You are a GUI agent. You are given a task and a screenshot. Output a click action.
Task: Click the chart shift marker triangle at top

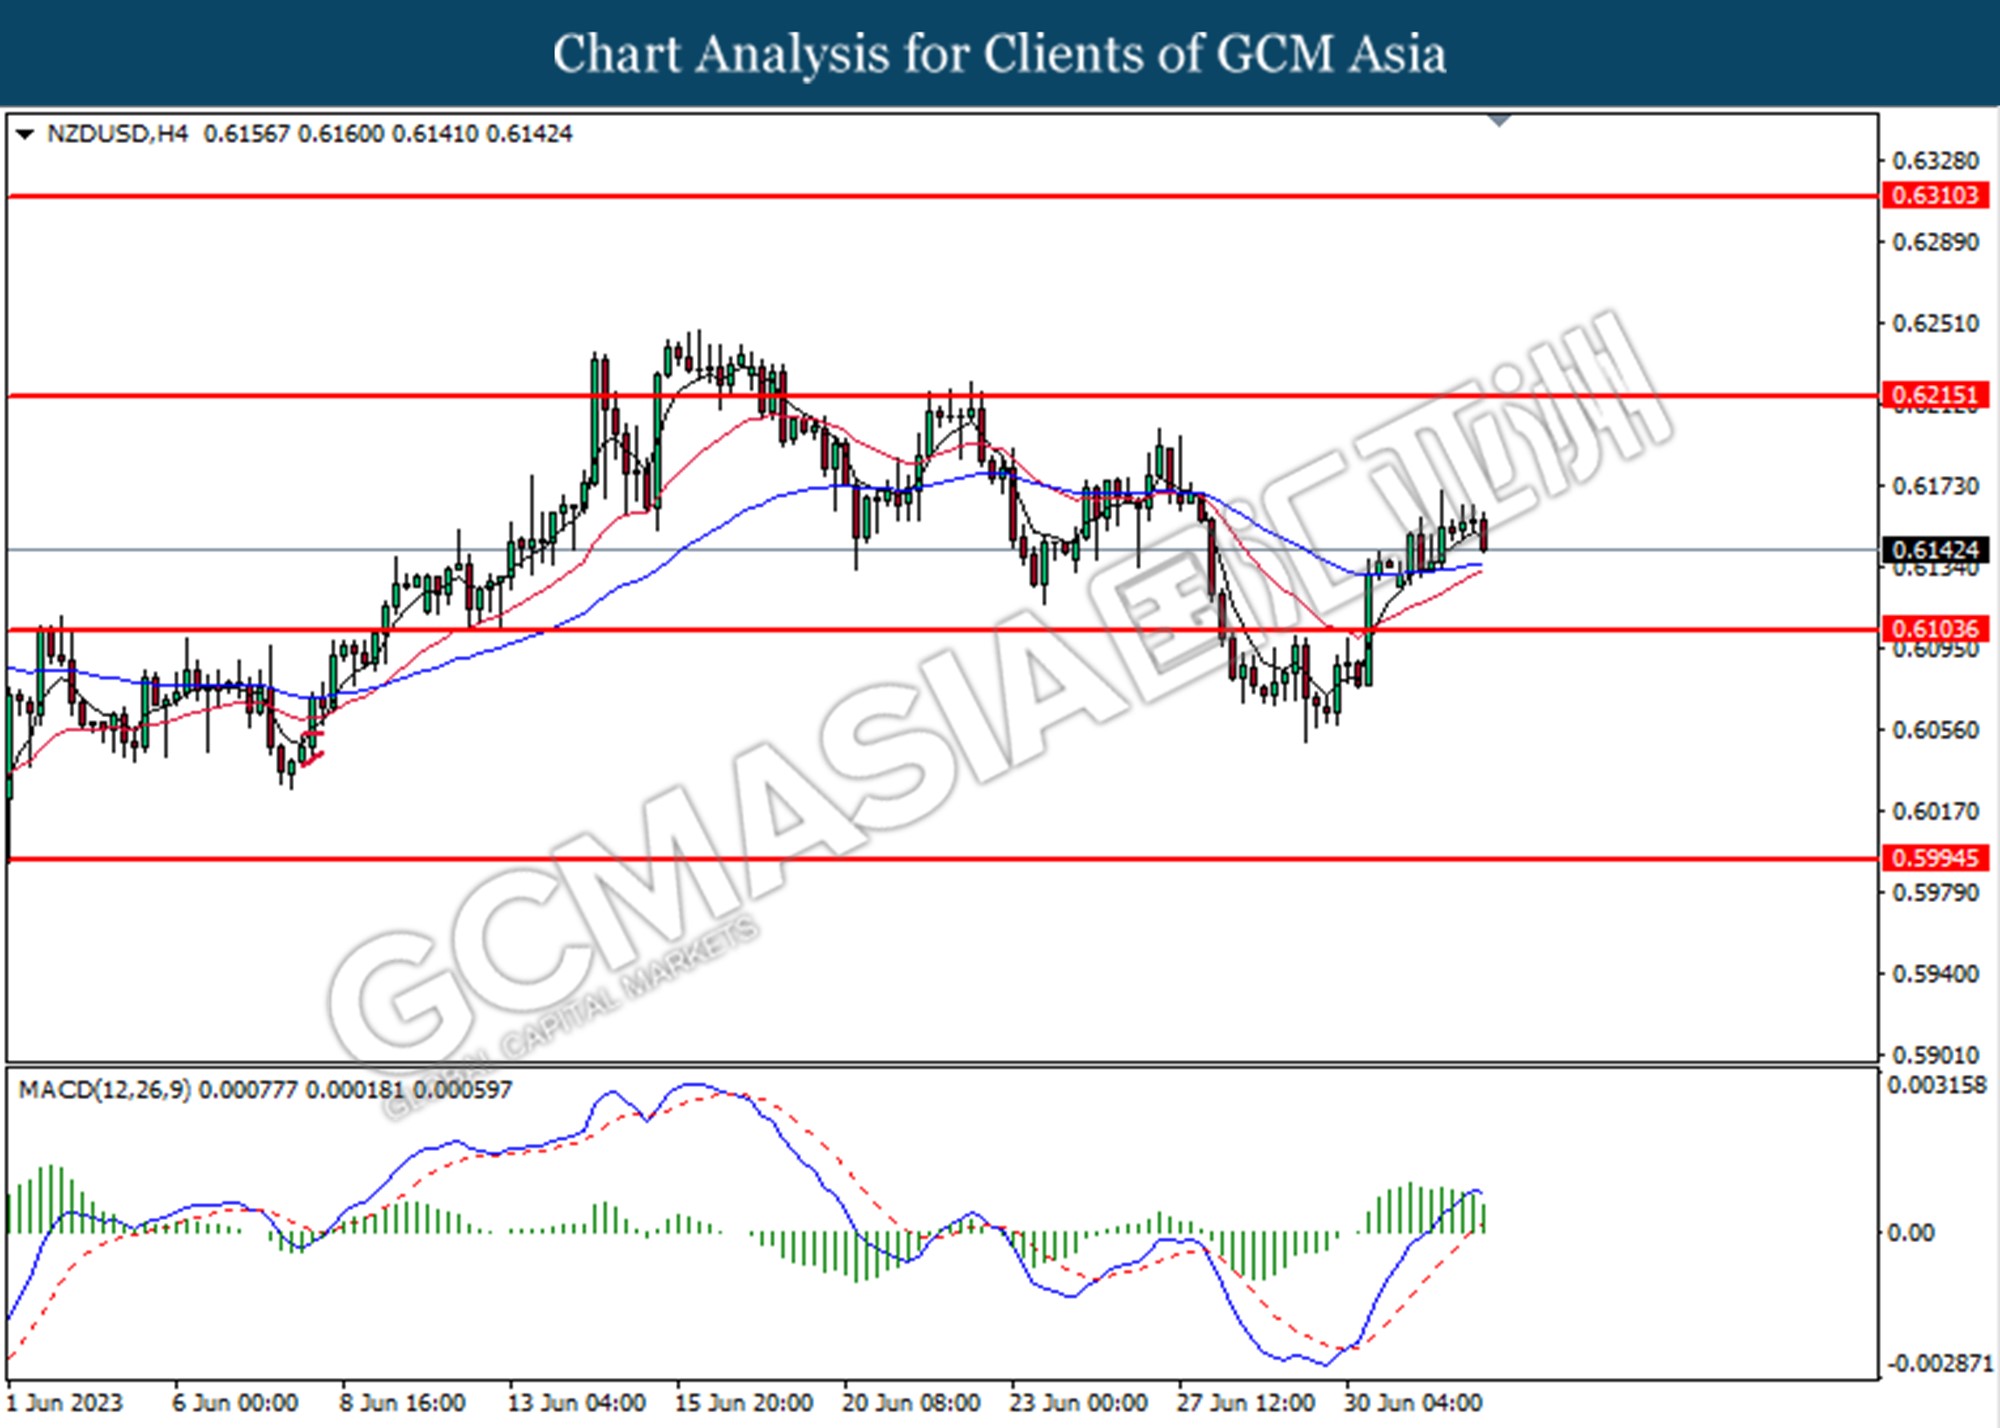(x=1499, y=120)
